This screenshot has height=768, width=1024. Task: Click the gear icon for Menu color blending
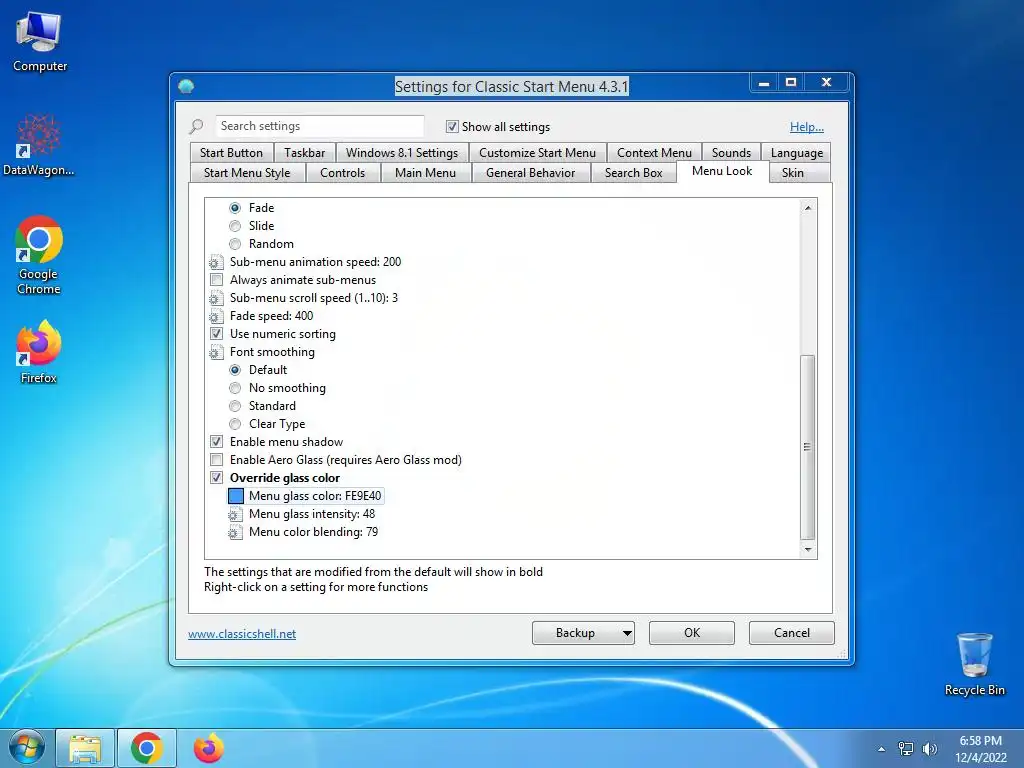[235, 533]
